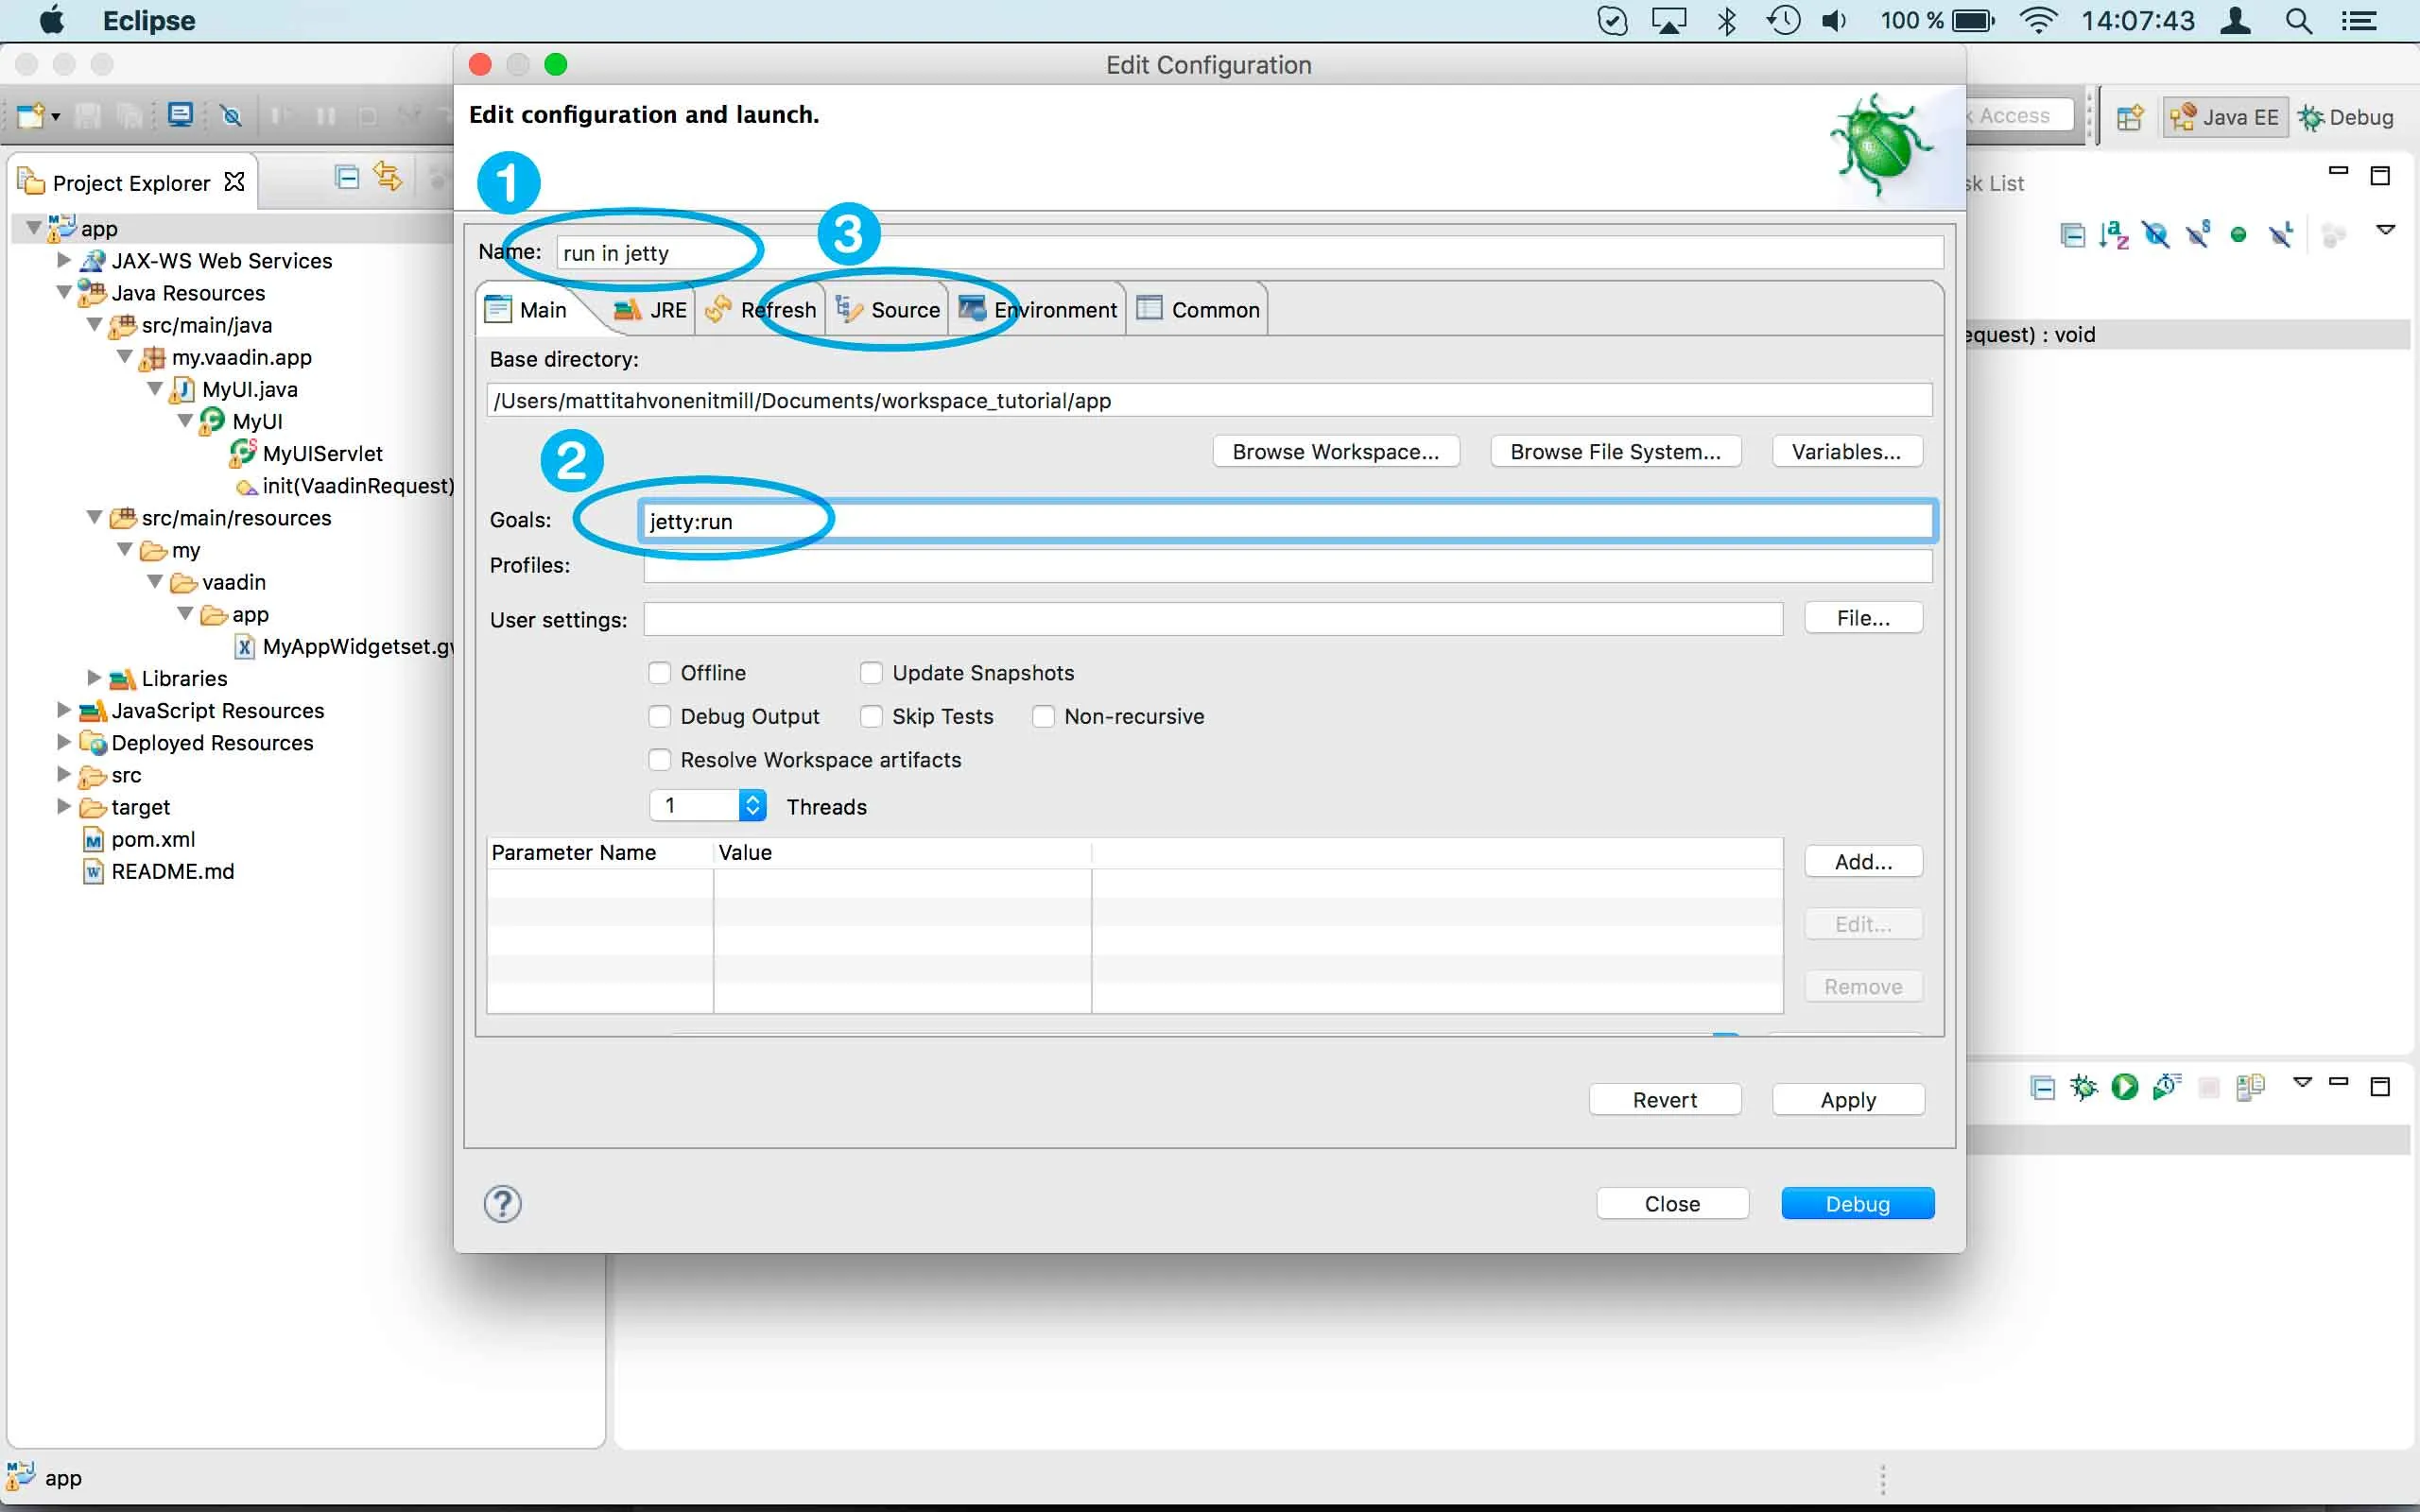Click the Eclipse bug/logo icon
The image size is (2420, 1512).
(1880, 146)
